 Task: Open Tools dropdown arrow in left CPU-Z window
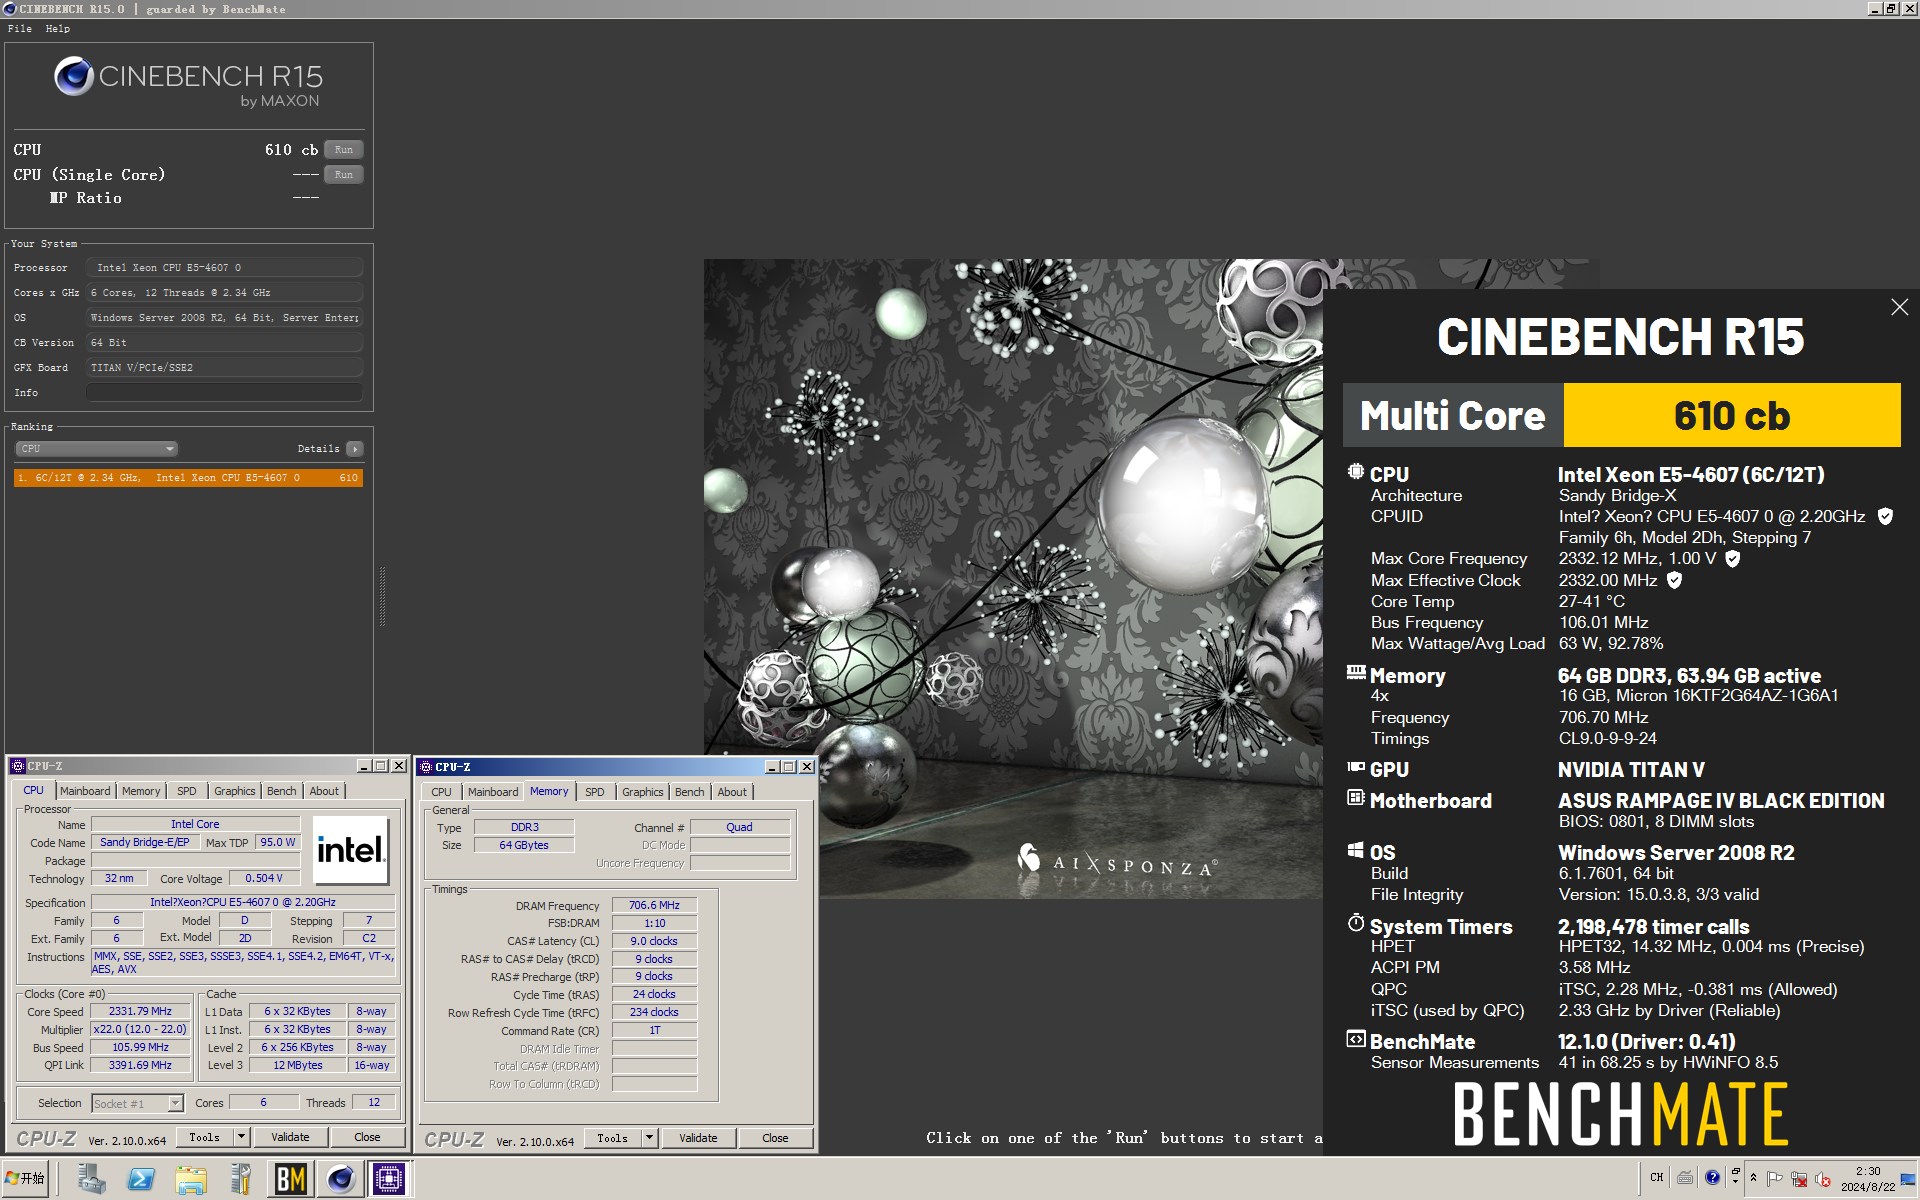click(241, 1137)
